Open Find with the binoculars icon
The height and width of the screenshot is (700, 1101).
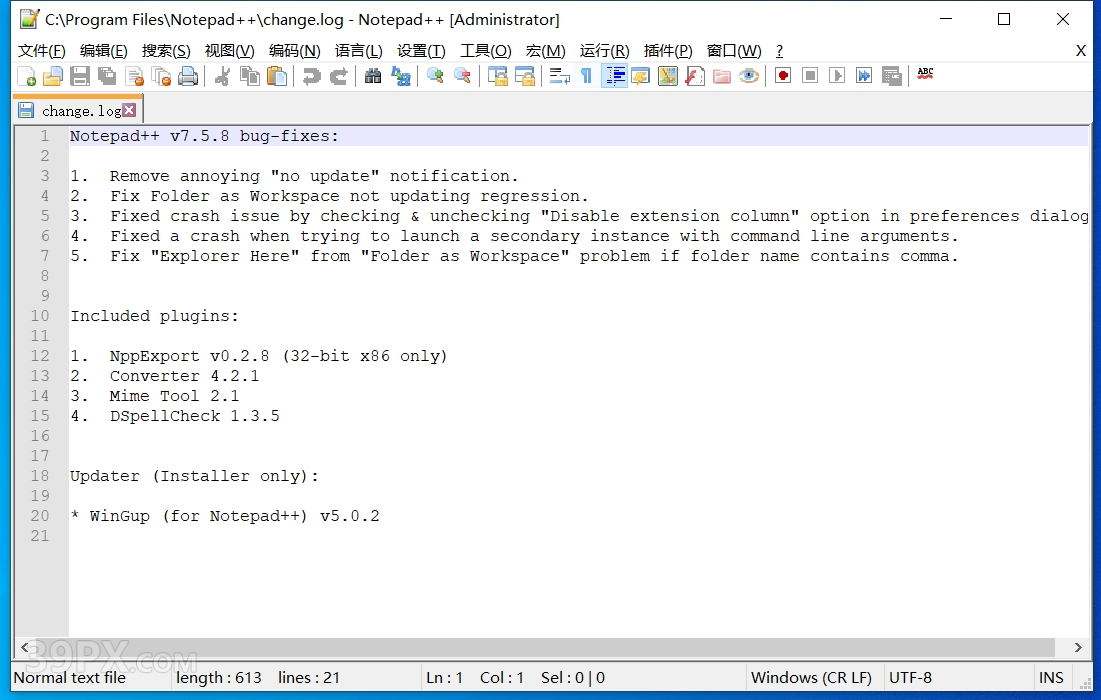373,76
